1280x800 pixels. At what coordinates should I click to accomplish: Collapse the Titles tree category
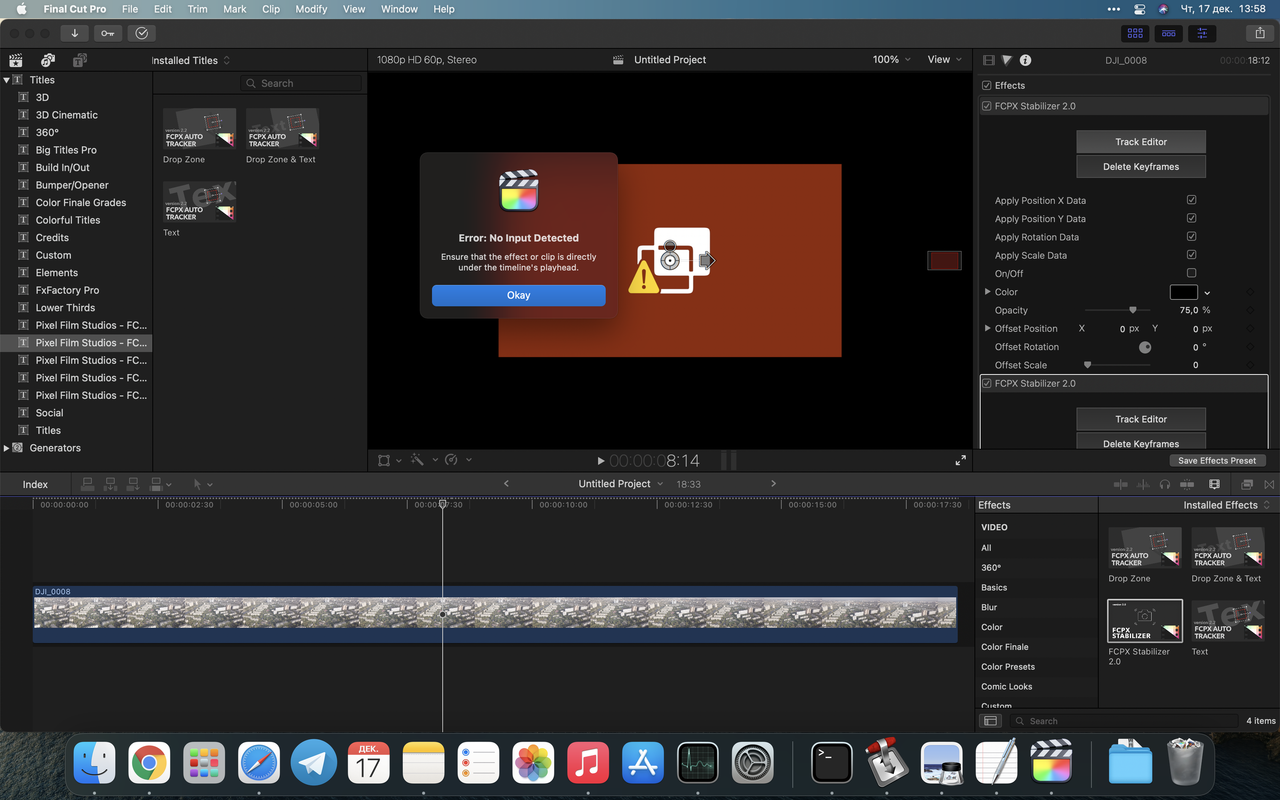coord(7,80)
